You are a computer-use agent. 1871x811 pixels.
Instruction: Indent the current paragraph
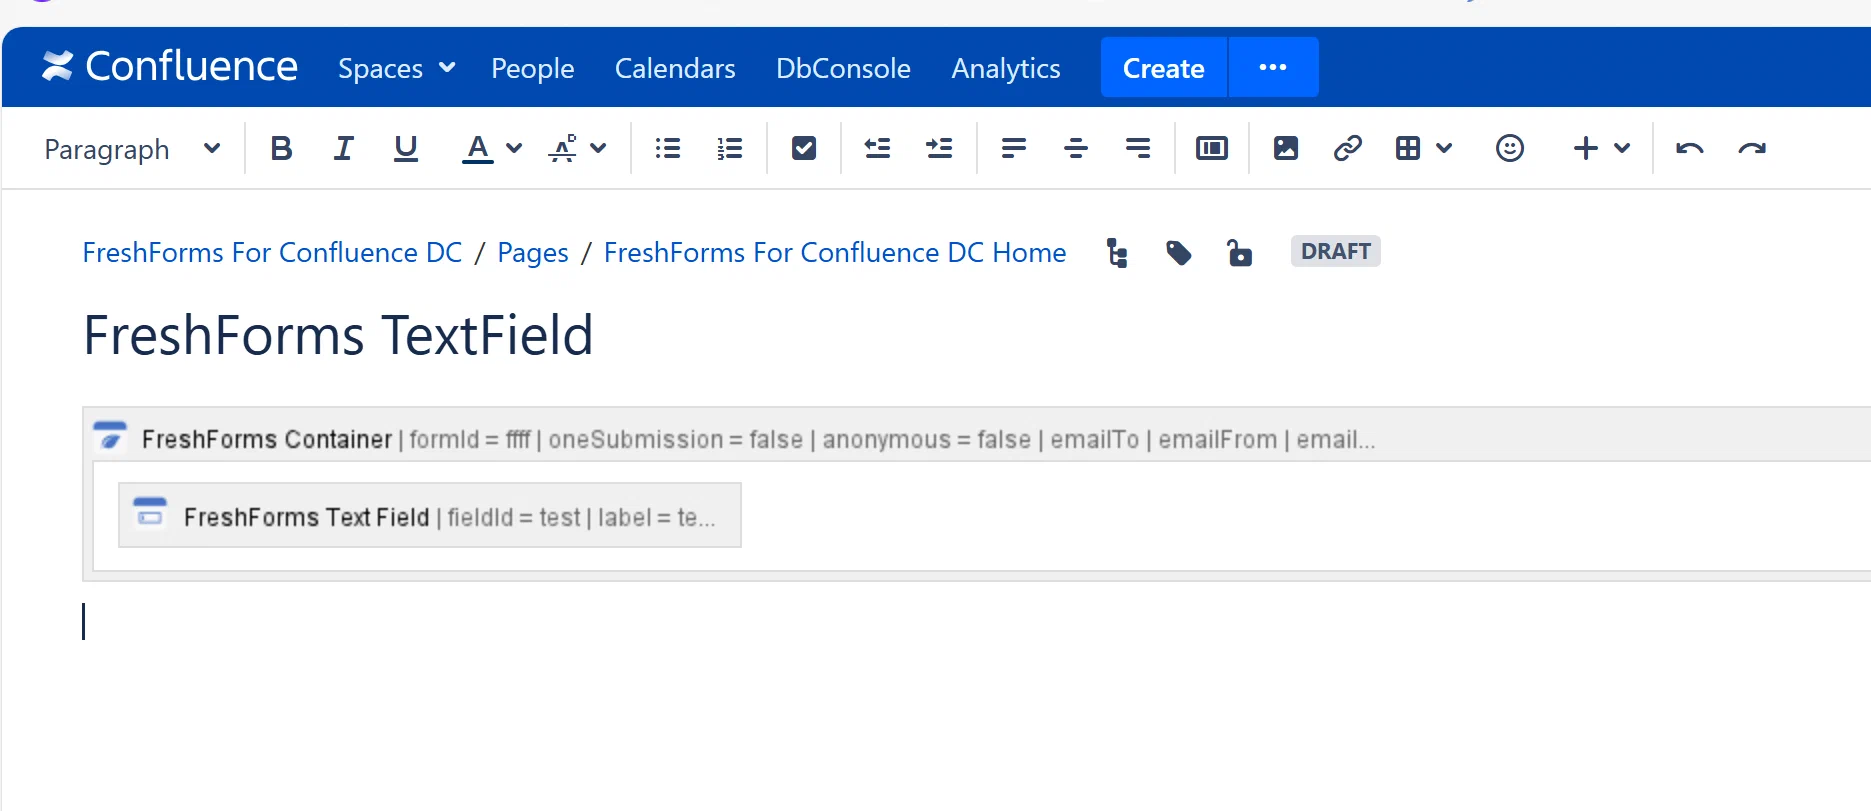[940, 149]
